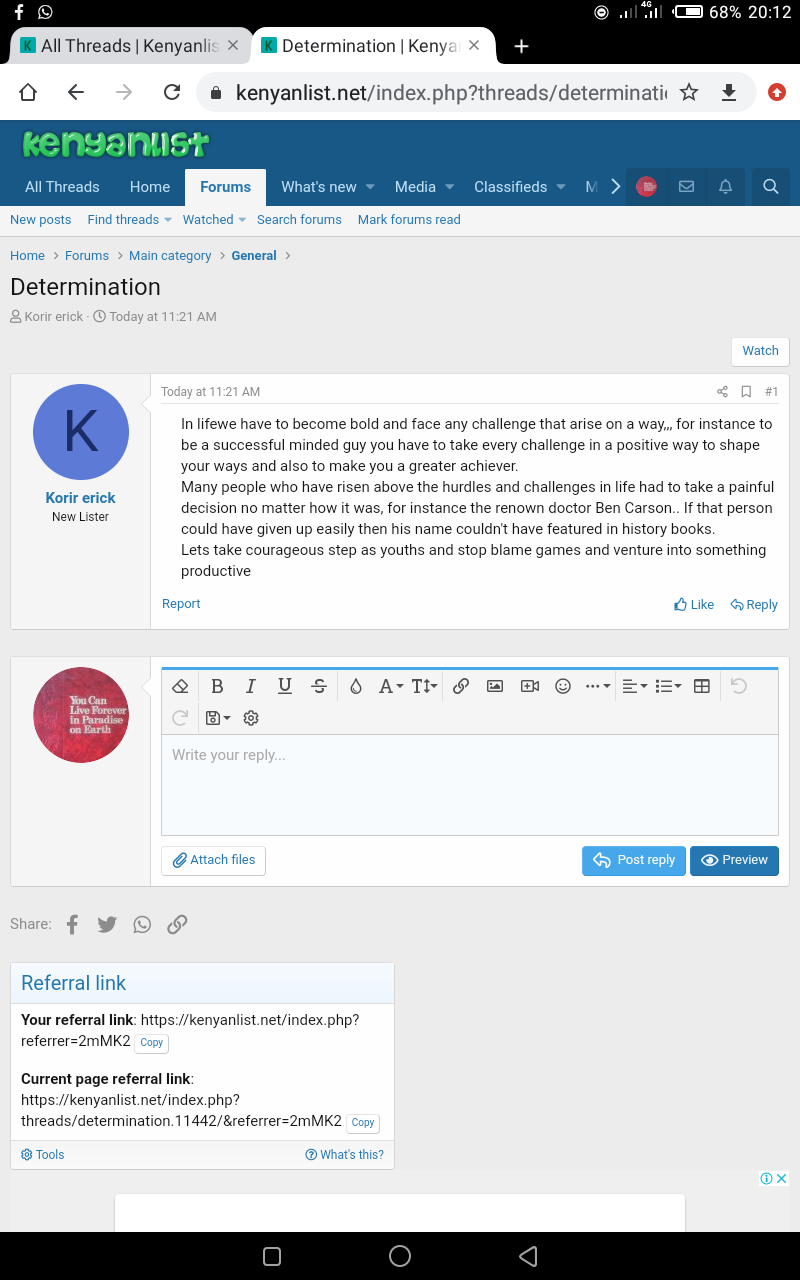
Task: Toggle bold formatting in reply editor
Action: coord(217,686)
